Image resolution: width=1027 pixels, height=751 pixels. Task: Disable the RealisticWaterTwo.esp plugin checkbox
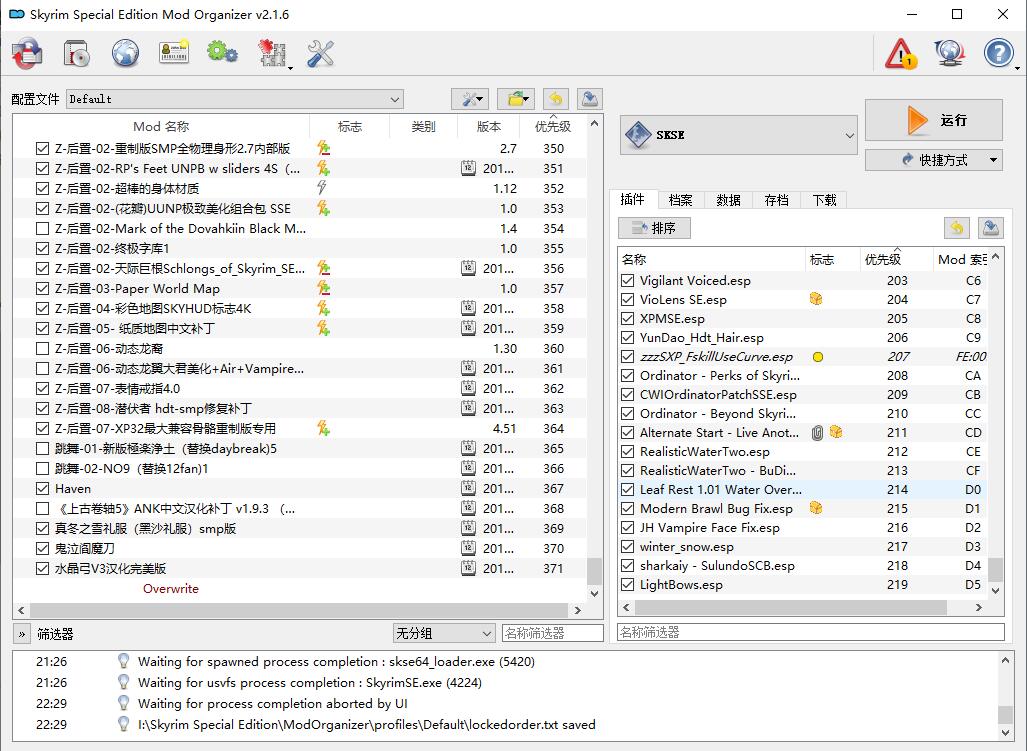tap(627, 451)
